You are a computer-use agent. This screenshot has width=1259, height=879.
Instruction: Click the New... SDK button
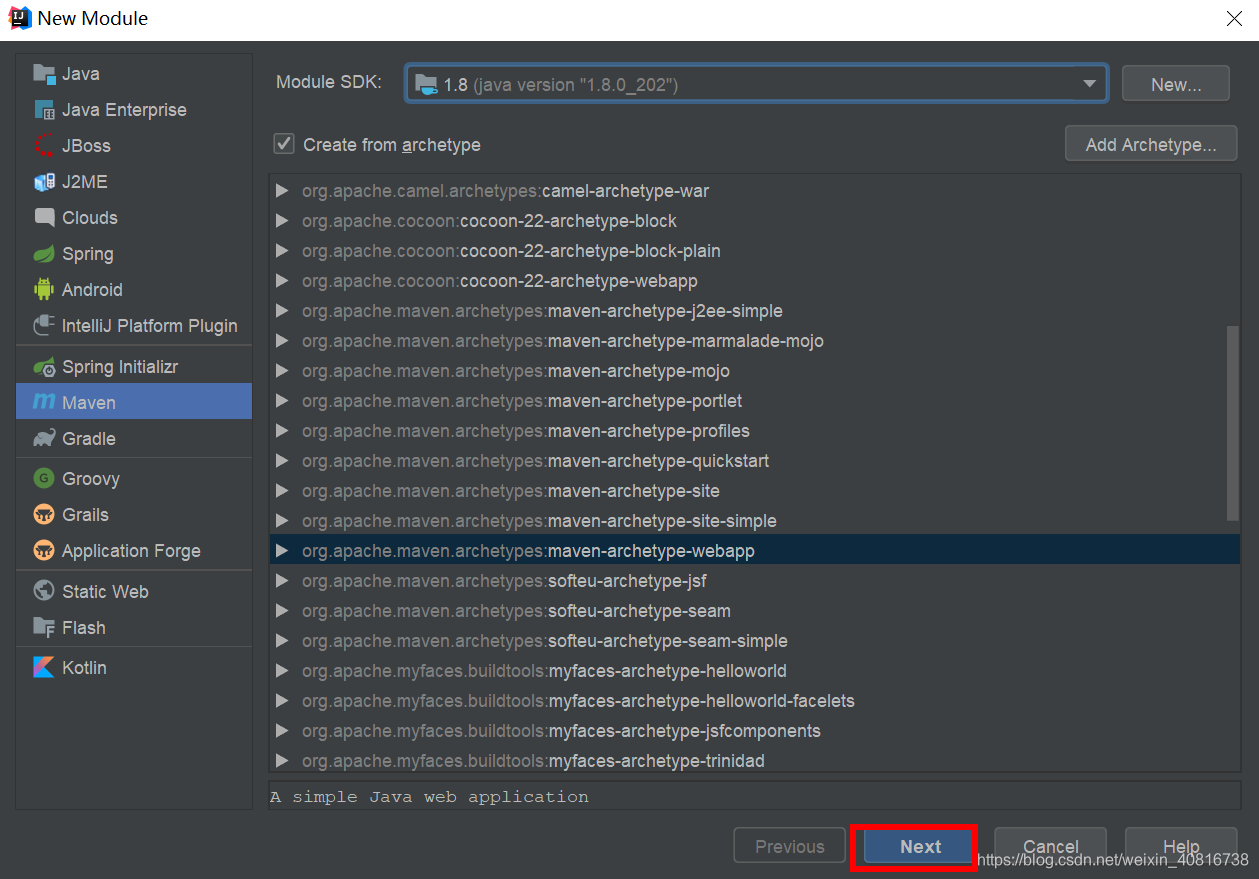(x=1176, y=85)
